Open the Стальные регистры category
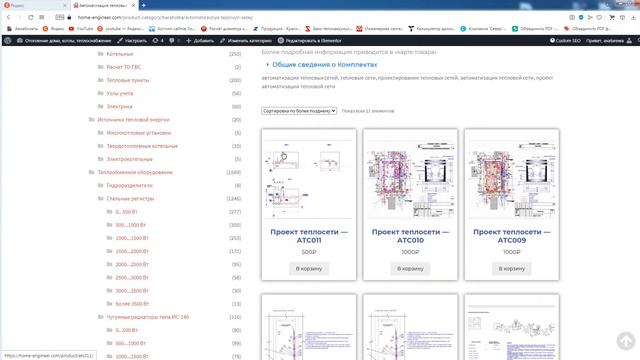640x360 pixels. [x=130, y=199]
